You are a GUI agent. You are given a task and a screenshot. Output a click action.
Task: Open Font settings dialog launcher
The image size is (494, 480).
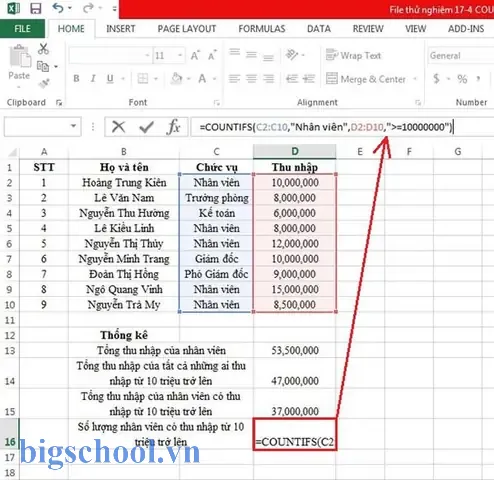pos(216,103)
